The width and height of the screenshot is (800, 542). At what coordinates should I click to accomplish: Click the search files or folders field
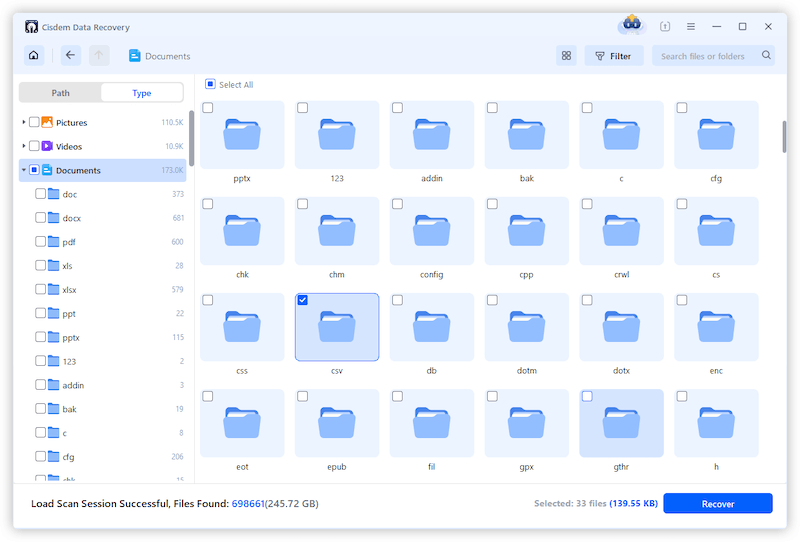tap(713, 56)
